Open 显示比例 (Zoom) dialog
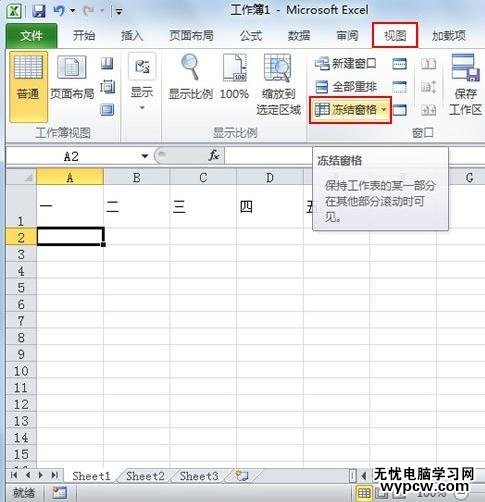Screen dimensions: 485x502 click(190, 77)
